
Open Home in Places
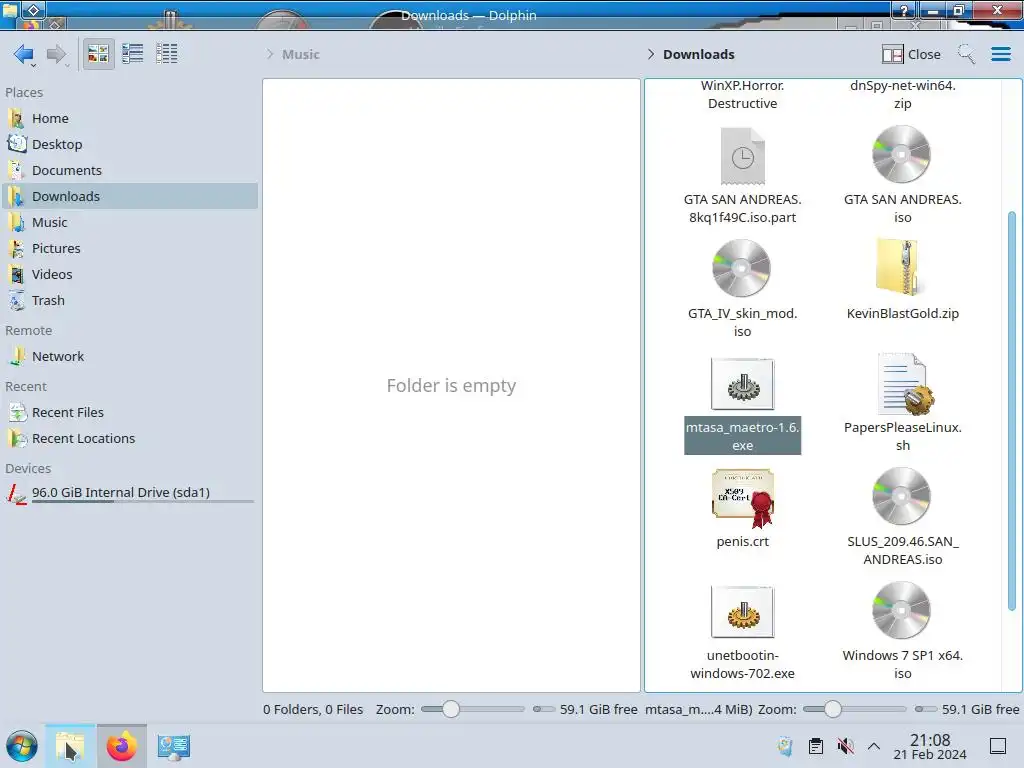130,118
